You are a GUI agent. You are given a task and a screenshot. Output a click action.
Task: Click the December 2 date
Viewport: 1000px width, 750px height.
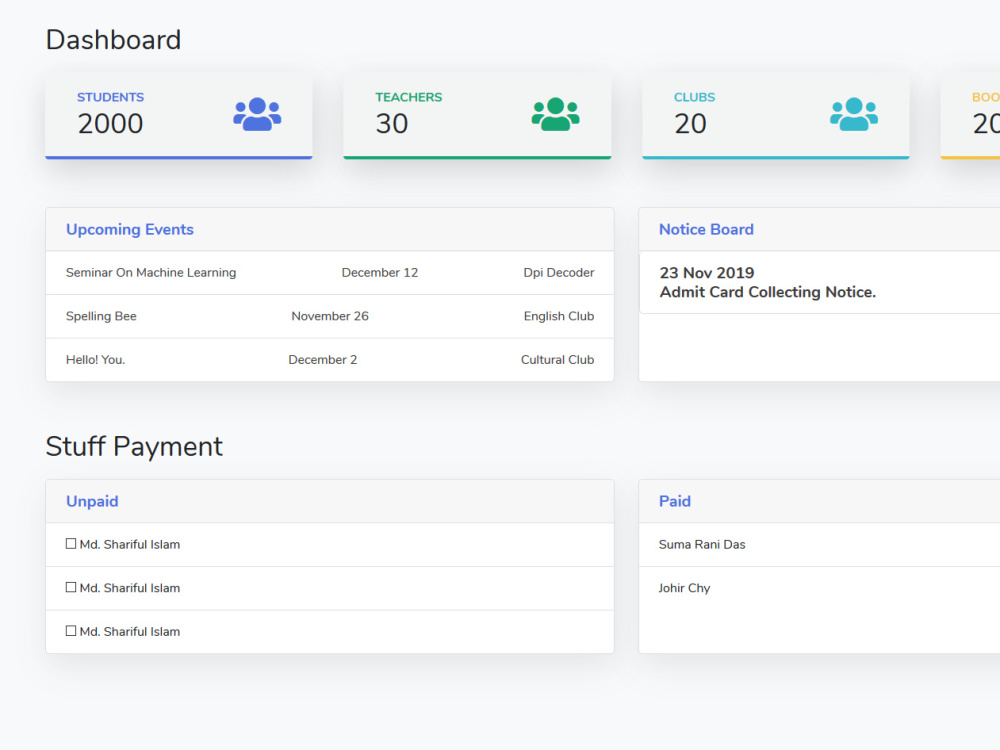click(322, 360)
